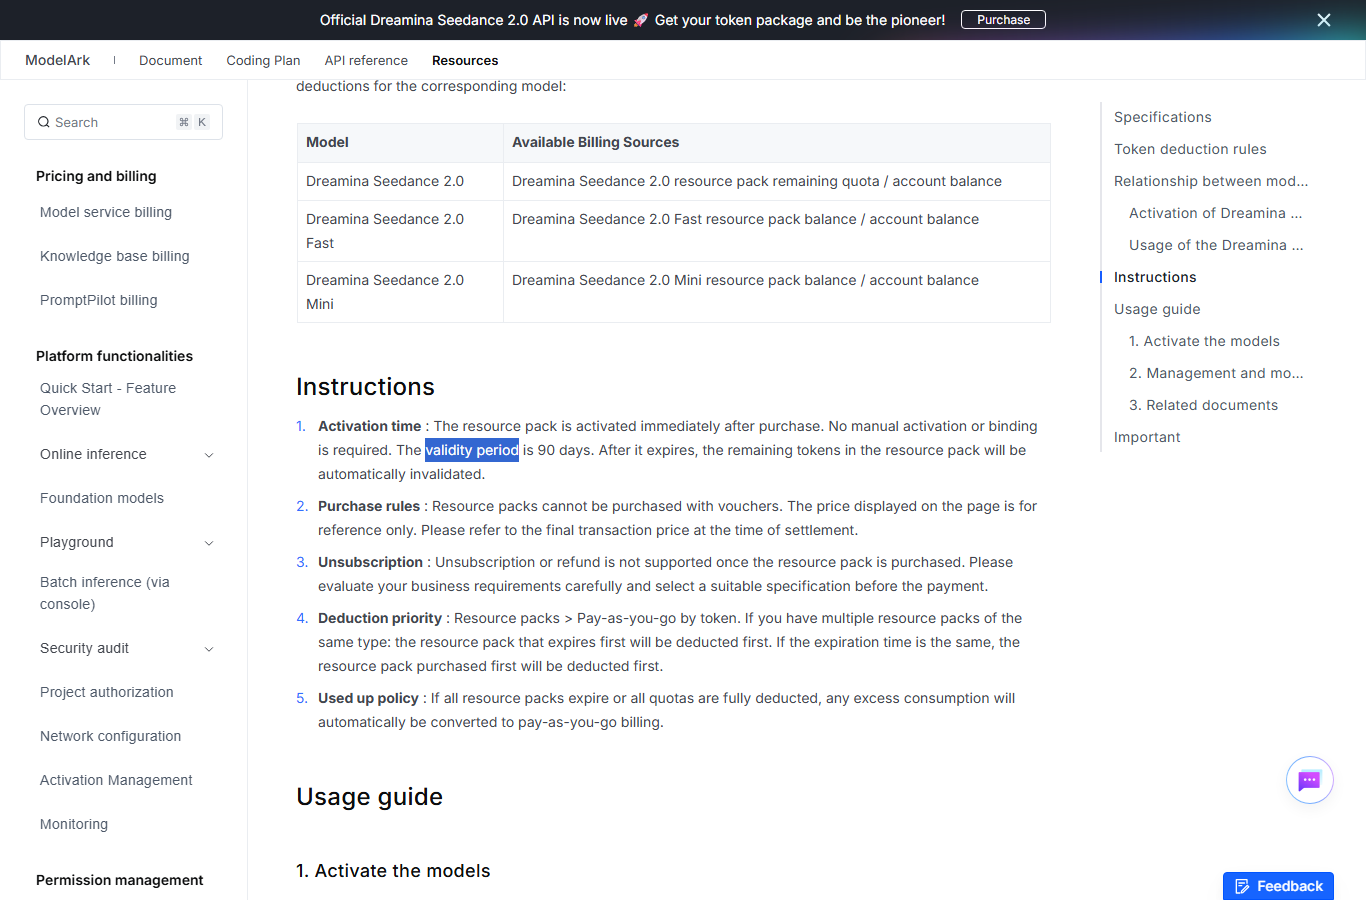Jump to Token deduction rules section
This screenshot has height=900, width=1366.
pos(1190,149)
